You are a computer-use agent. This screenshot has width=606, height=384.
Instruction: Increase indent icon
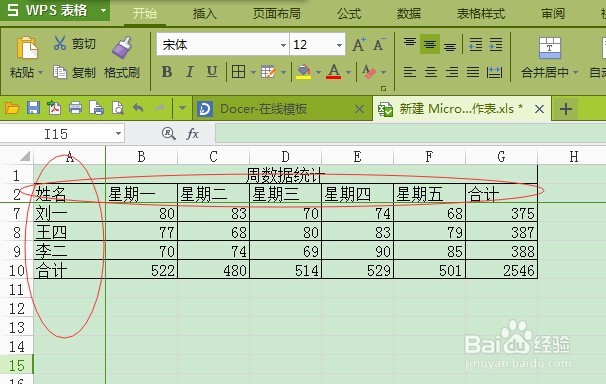click(496, 44)
